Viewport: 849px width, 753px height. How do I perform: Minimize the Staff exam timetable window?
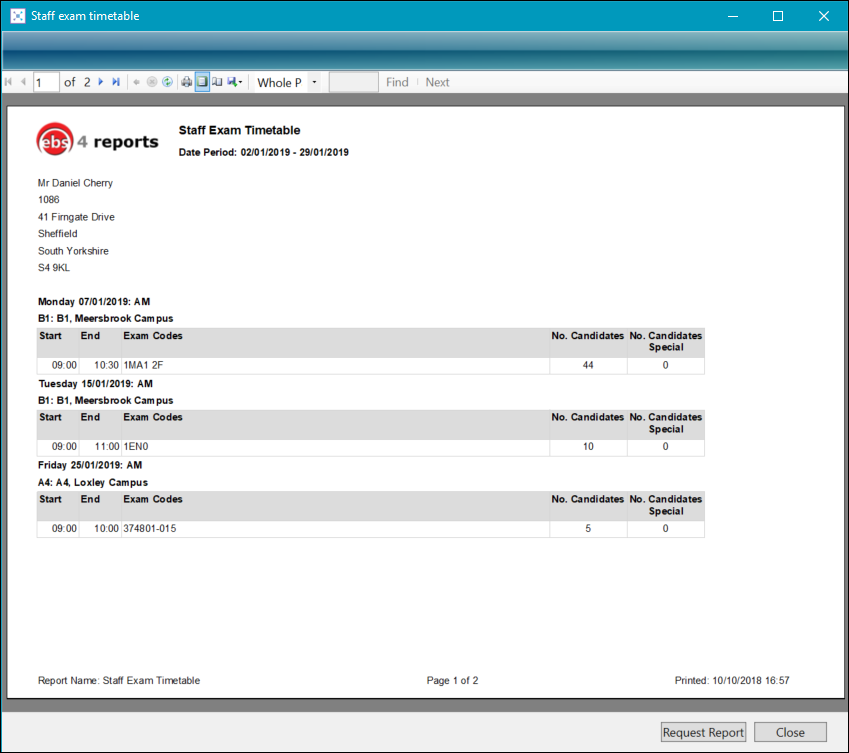732,16
